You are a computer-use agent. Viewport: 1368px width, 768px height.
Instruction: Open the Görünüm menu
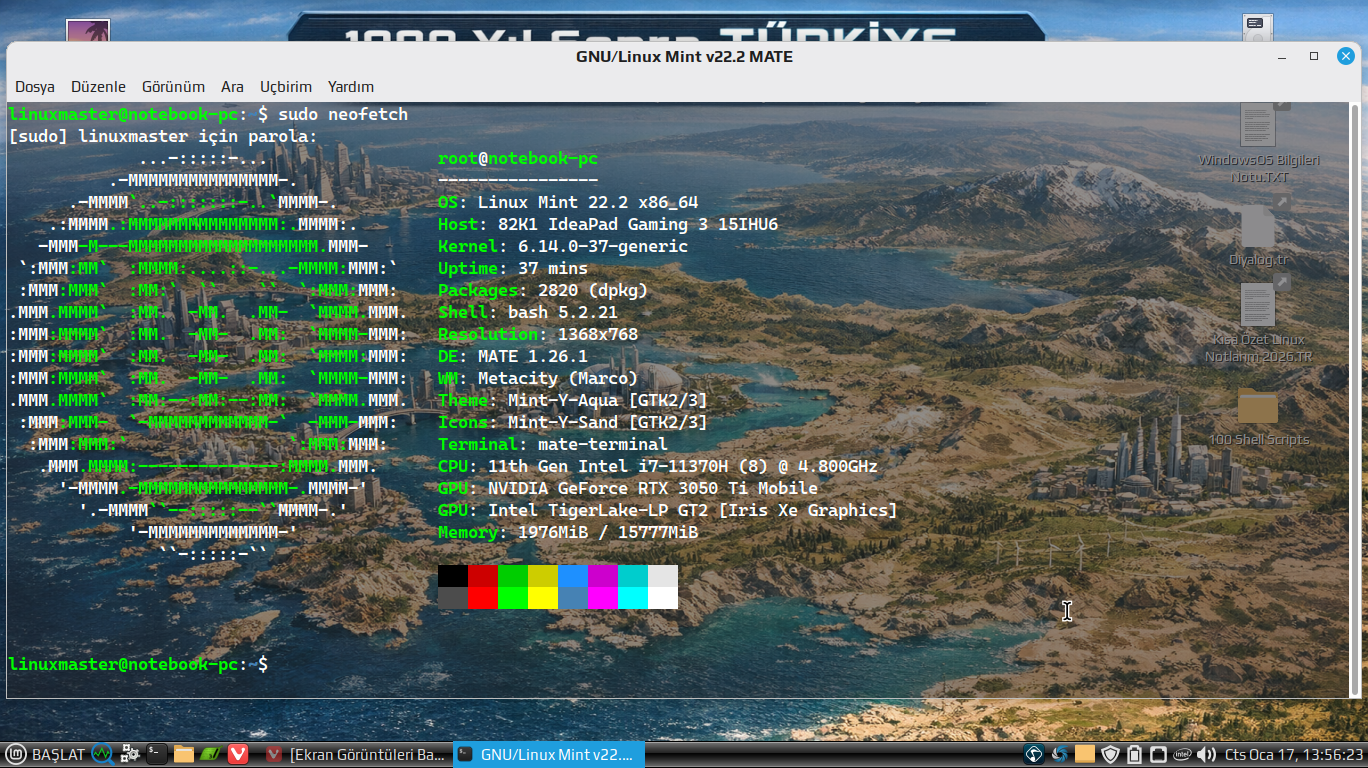tap(173, 87)
